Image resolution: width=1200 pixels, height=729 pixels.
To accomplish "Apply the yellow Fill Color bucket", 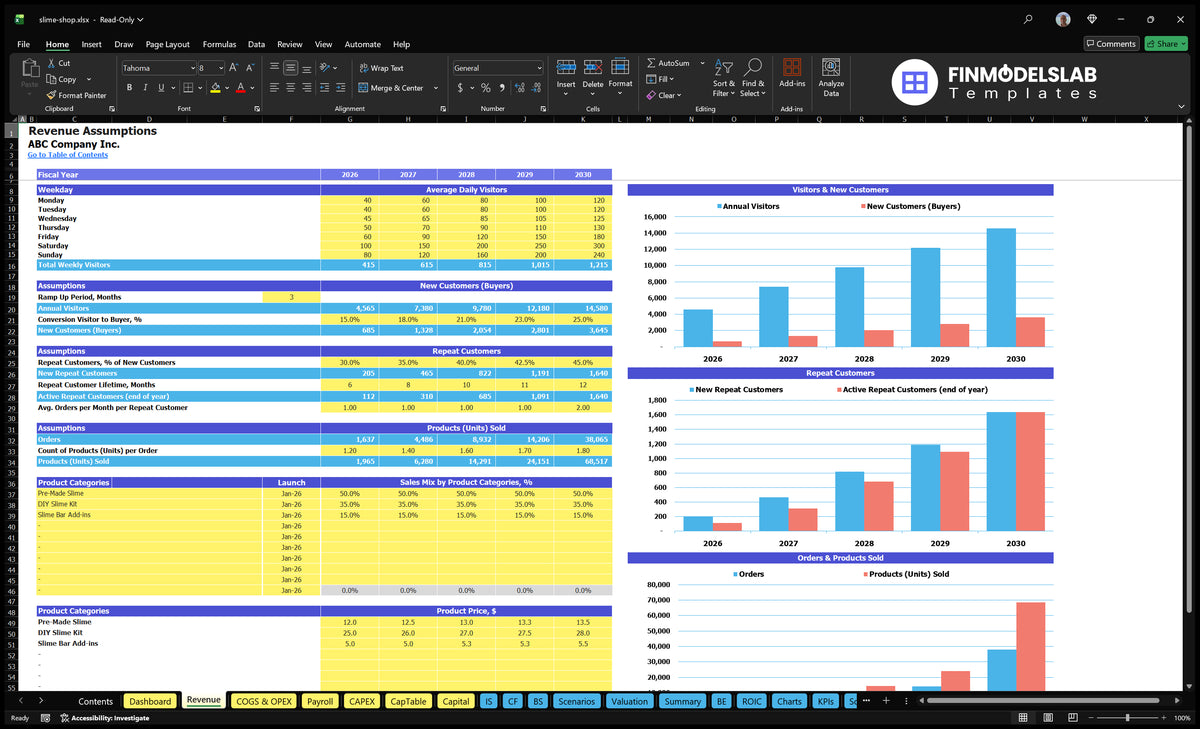I will (215, 88).
